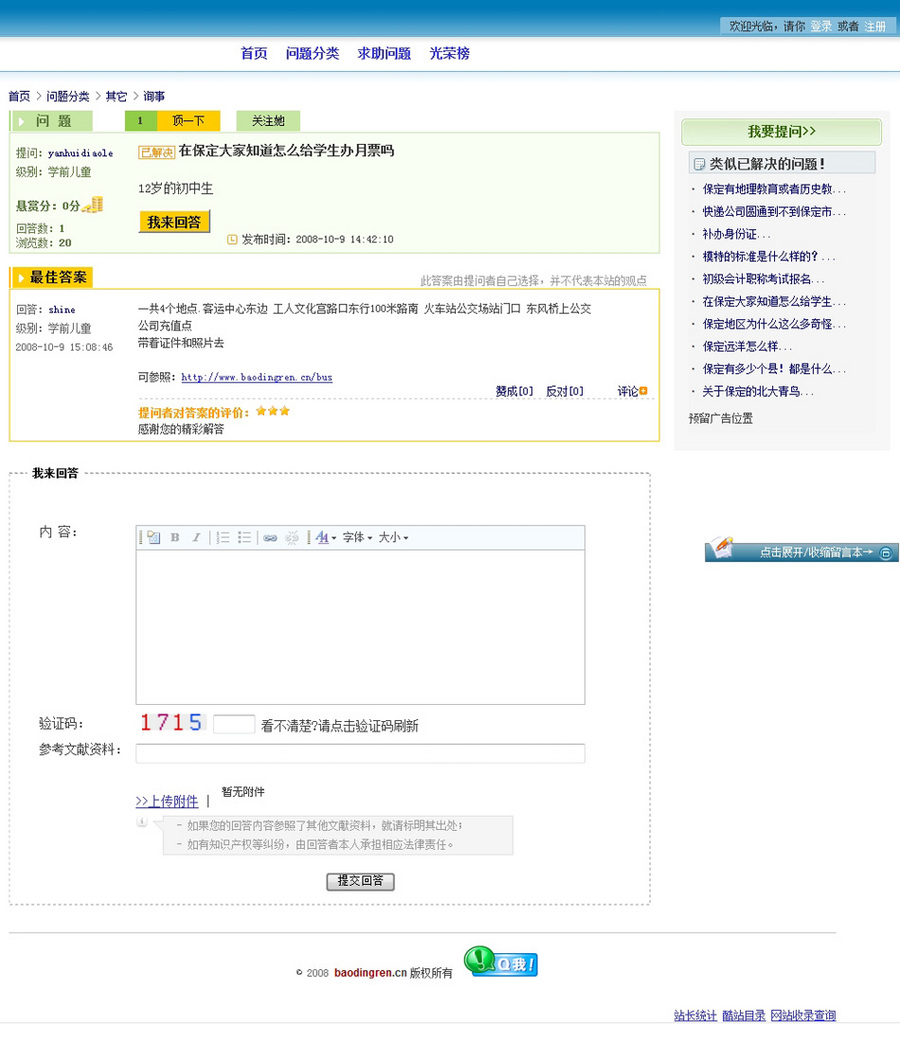Click the paste-as-text editor icon
The width and height of the screenshot is (900, 1064).
tap(154, 537)
